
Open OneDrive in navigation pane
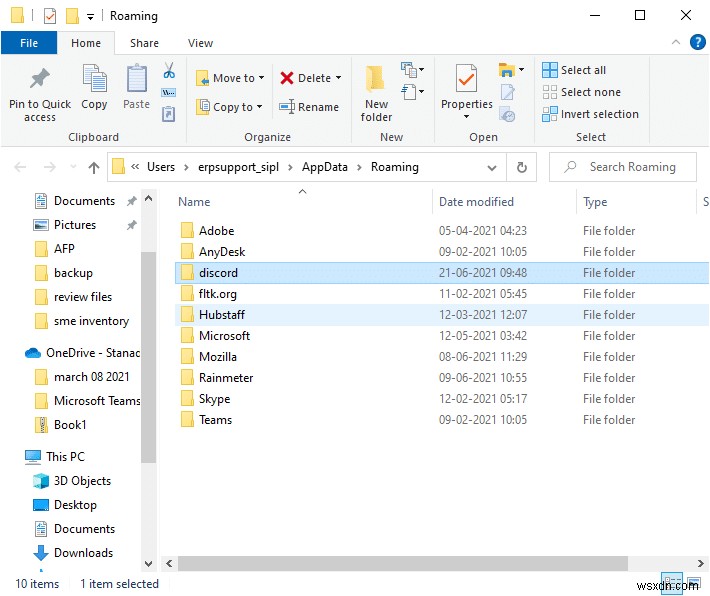(82, 353)
